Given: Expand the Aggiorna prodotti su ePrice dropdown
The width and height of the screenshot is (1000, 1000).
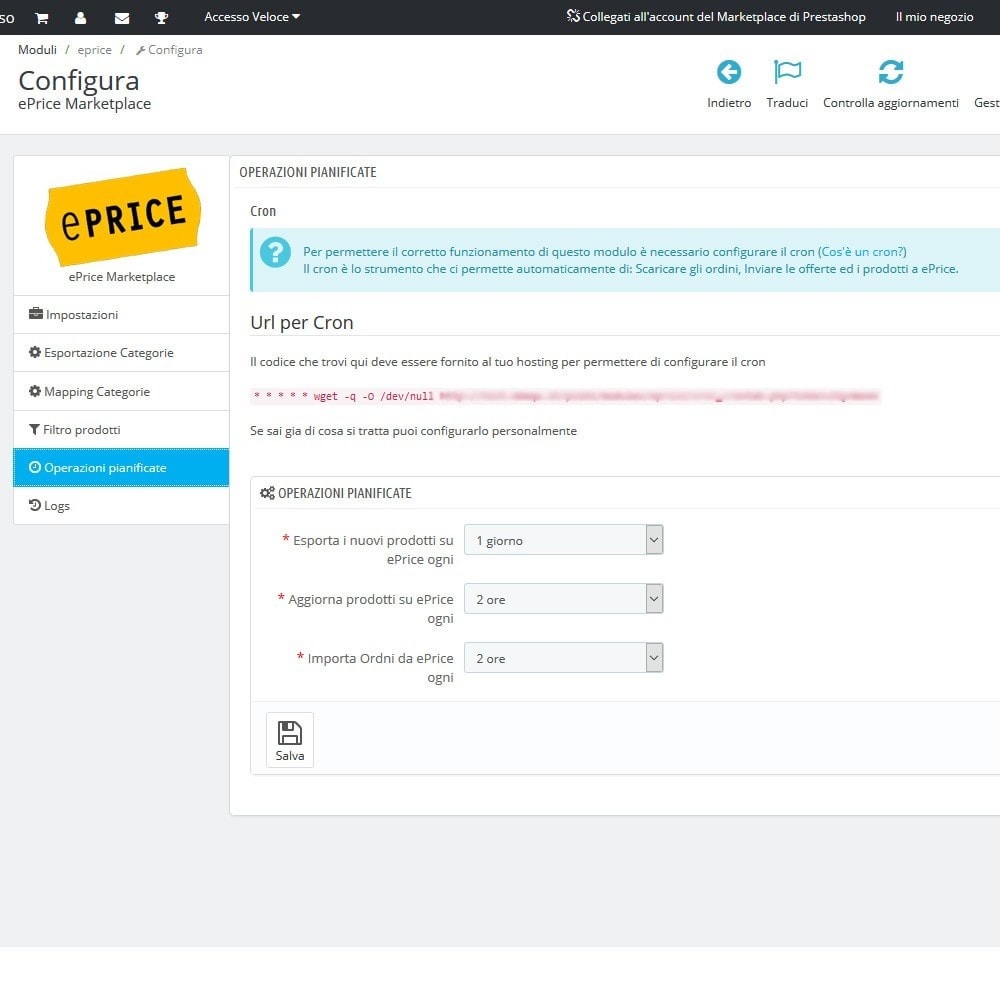Looking at the screenshot, I should point(564,599).
